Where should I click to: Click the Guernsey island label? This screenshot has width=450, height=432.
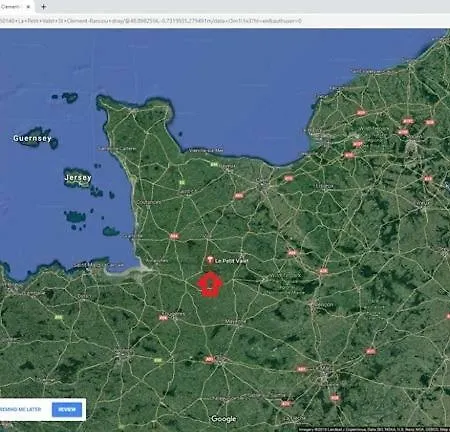32,138
